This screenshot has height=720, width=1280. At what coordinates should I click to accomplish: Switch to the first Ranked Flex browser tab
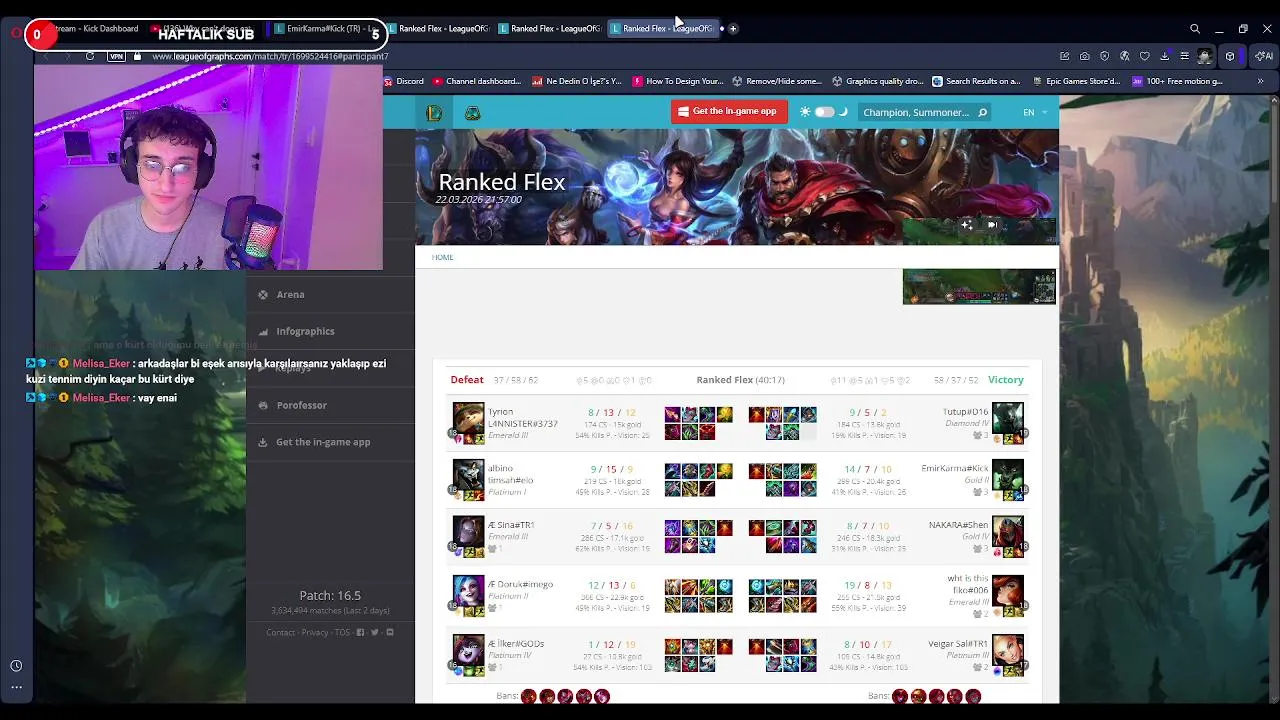point(437,29)
